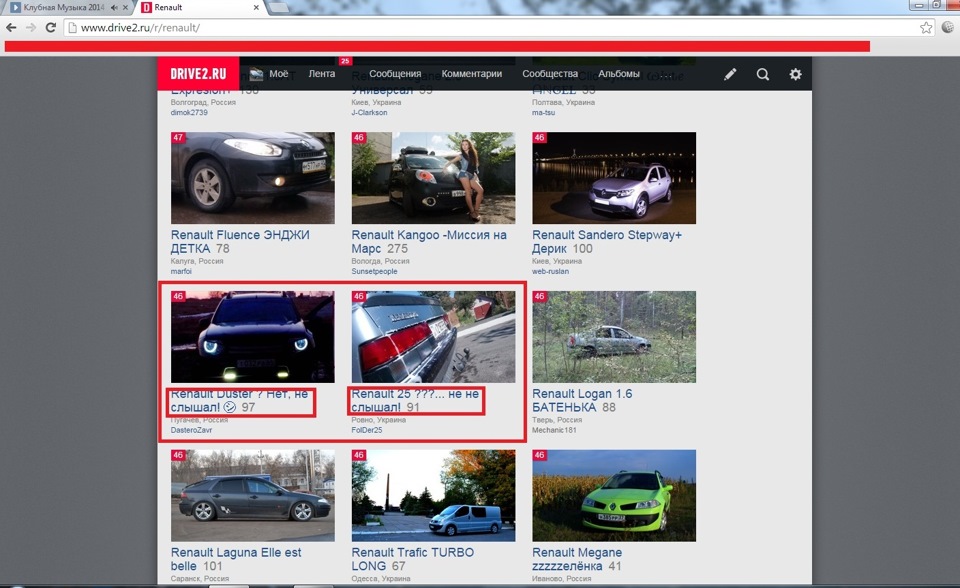Viewport: 960px width, 588px height.
Task: Open the pencil write-post icon
Action: coord(730,74)
